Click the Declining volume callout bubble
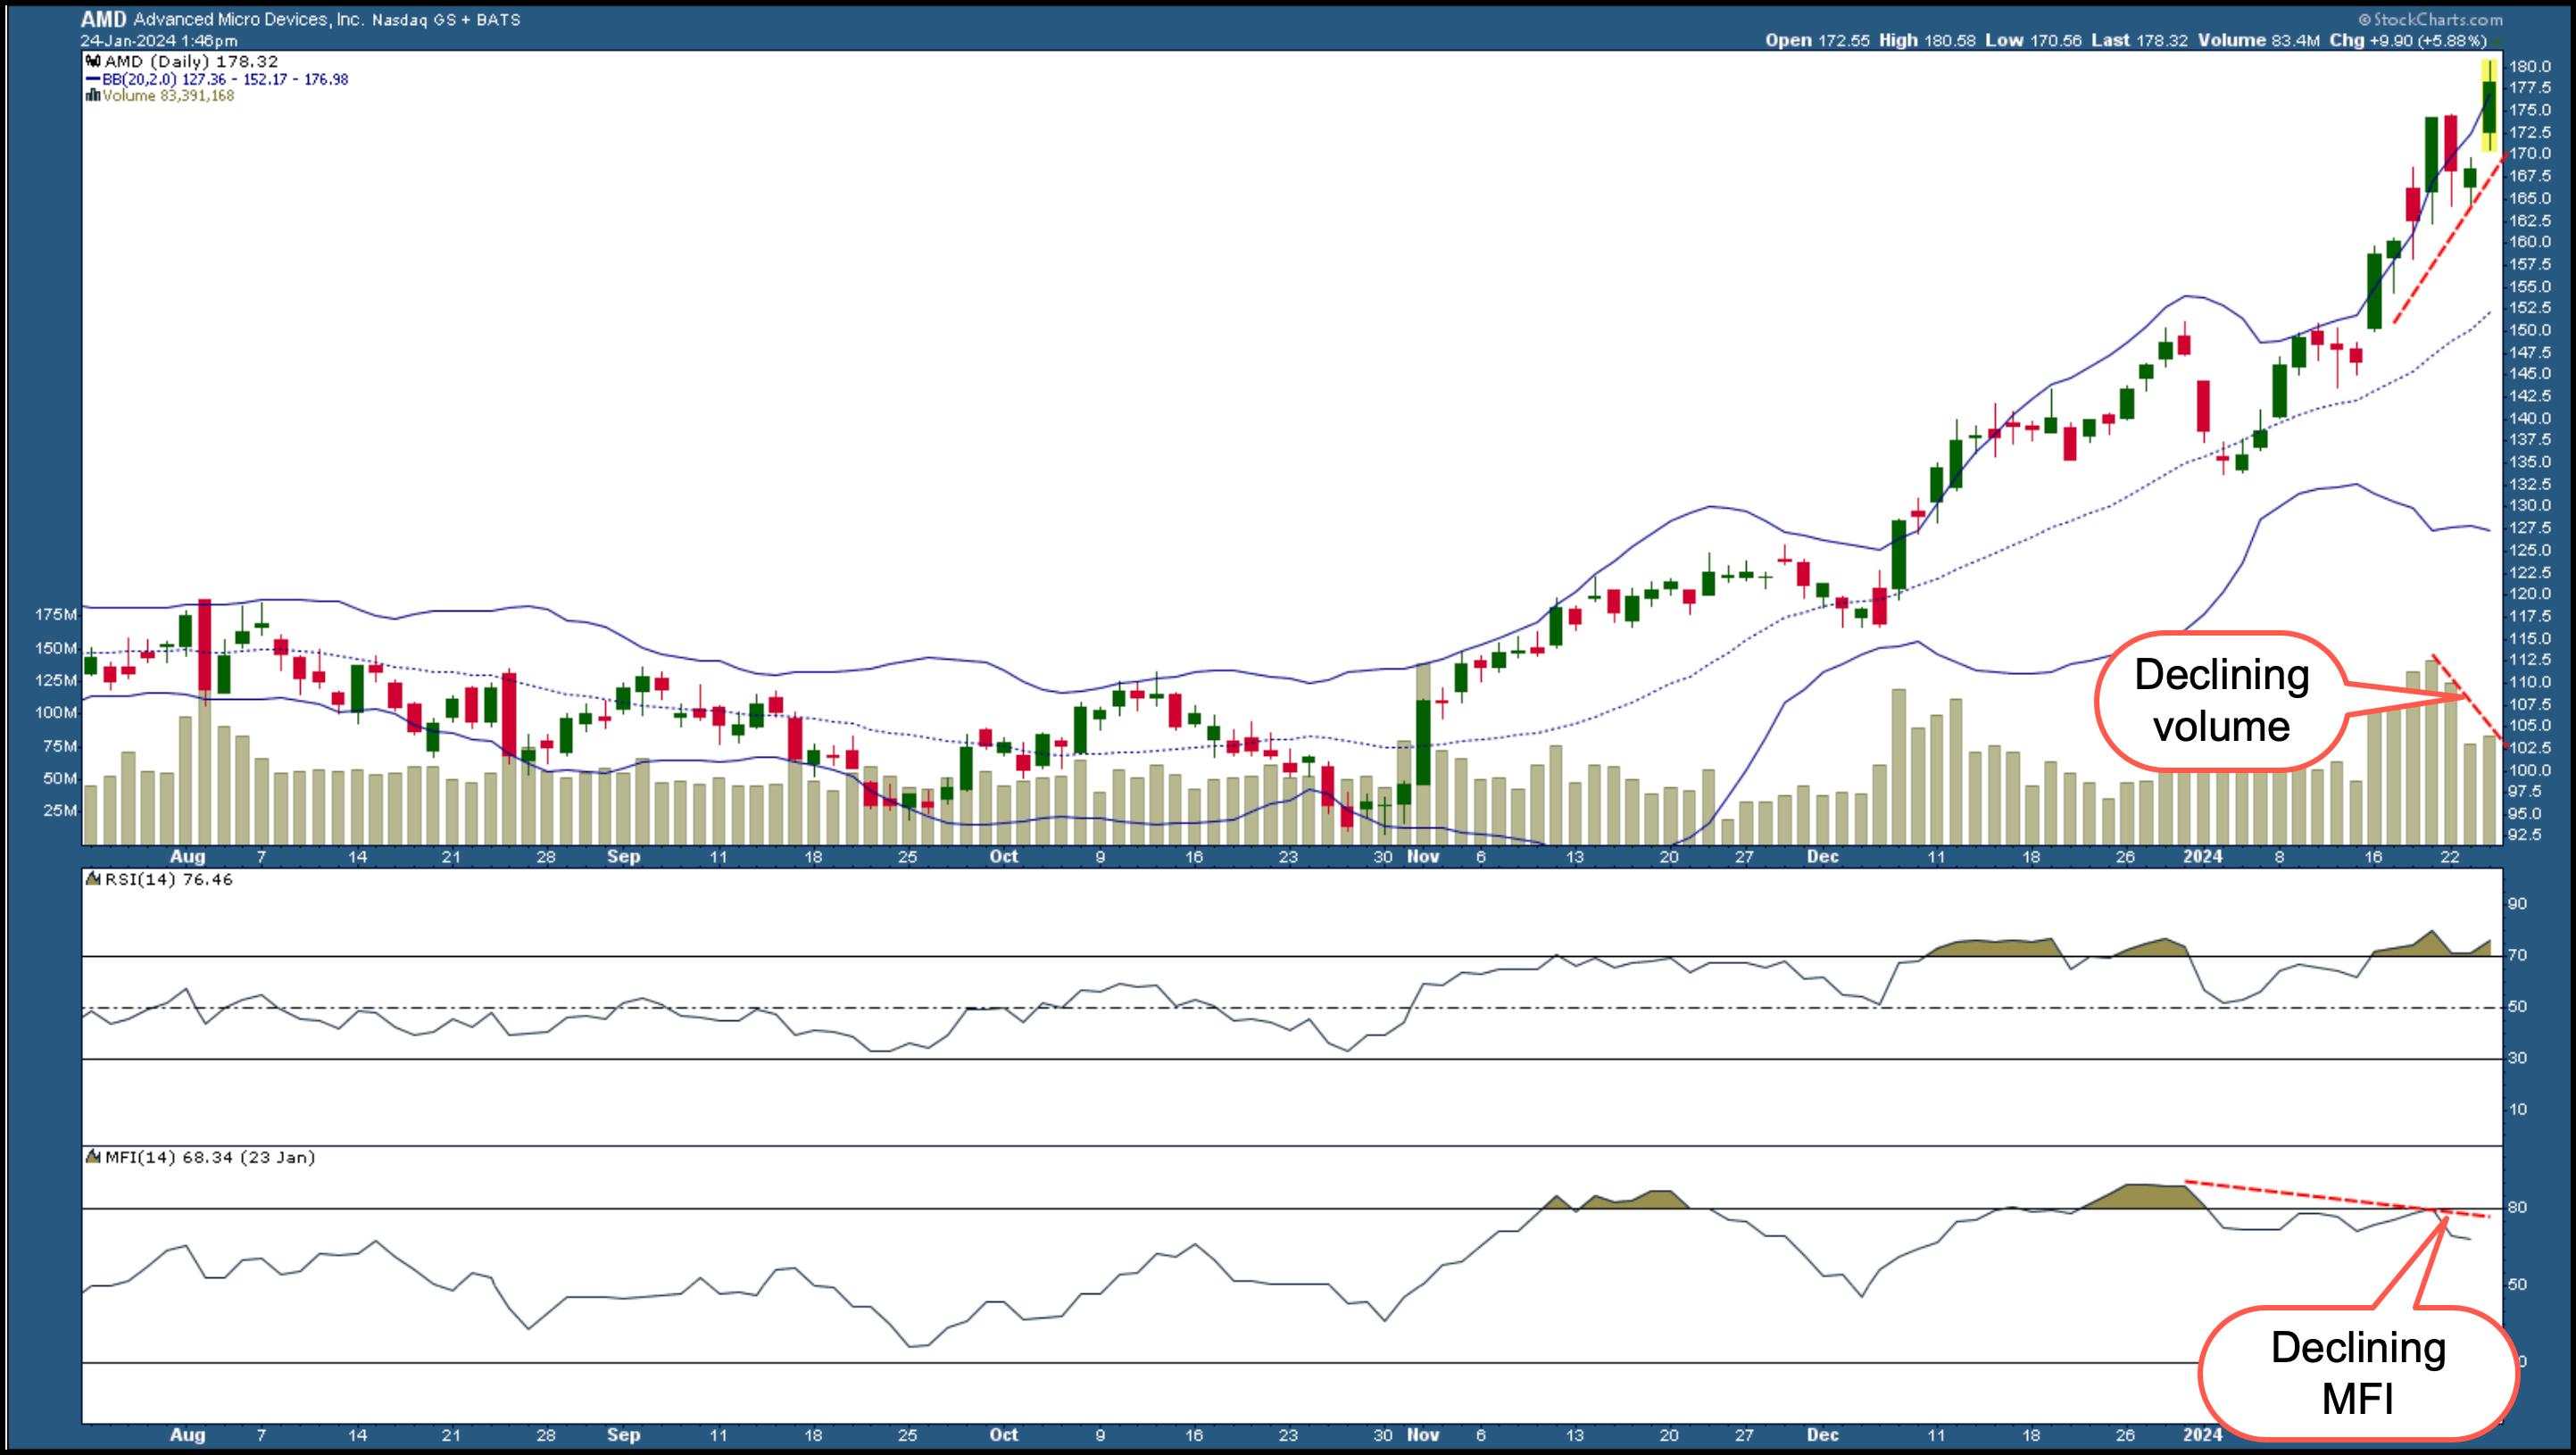The height and width of the screenshot is (1455, 2576). pos(2220,701)
